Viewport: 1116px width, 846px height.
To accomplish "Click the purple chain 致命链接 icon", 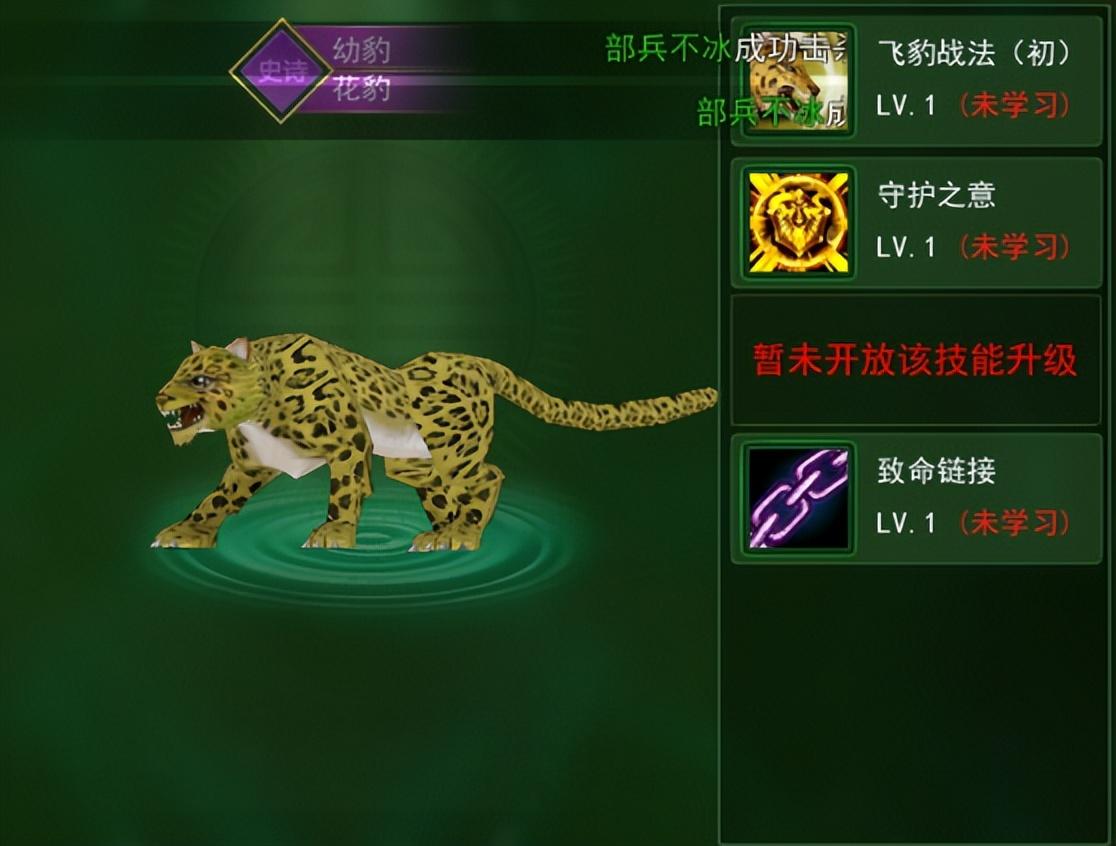I will (x=798, y=497).
